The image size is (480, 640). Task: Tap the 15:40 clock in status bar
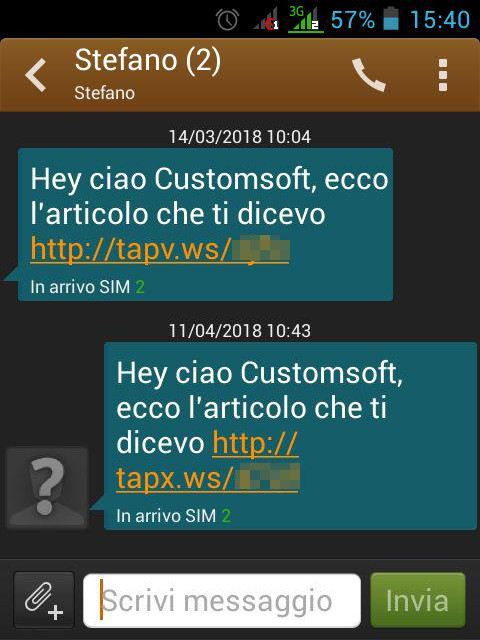[x=440, y=20]
